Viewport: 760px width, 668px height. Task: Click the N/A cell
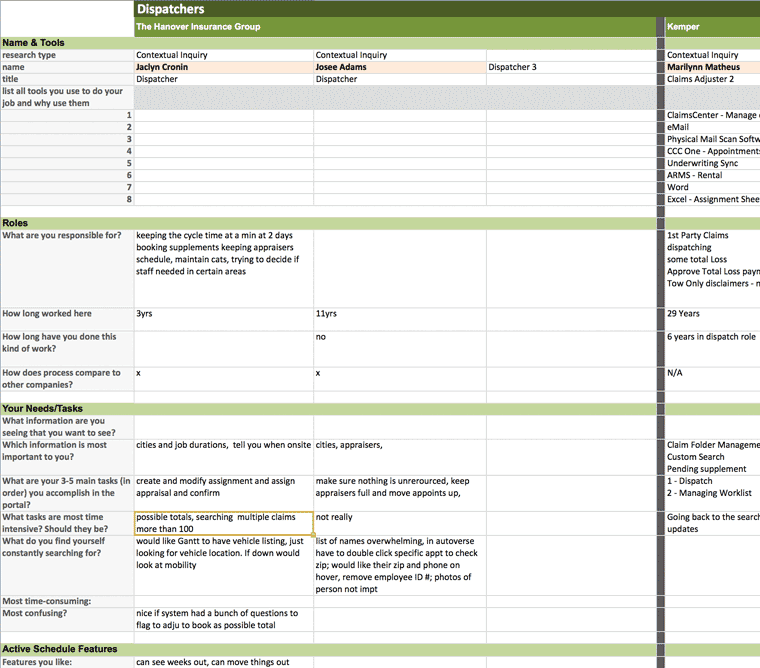tap(712, 379)
